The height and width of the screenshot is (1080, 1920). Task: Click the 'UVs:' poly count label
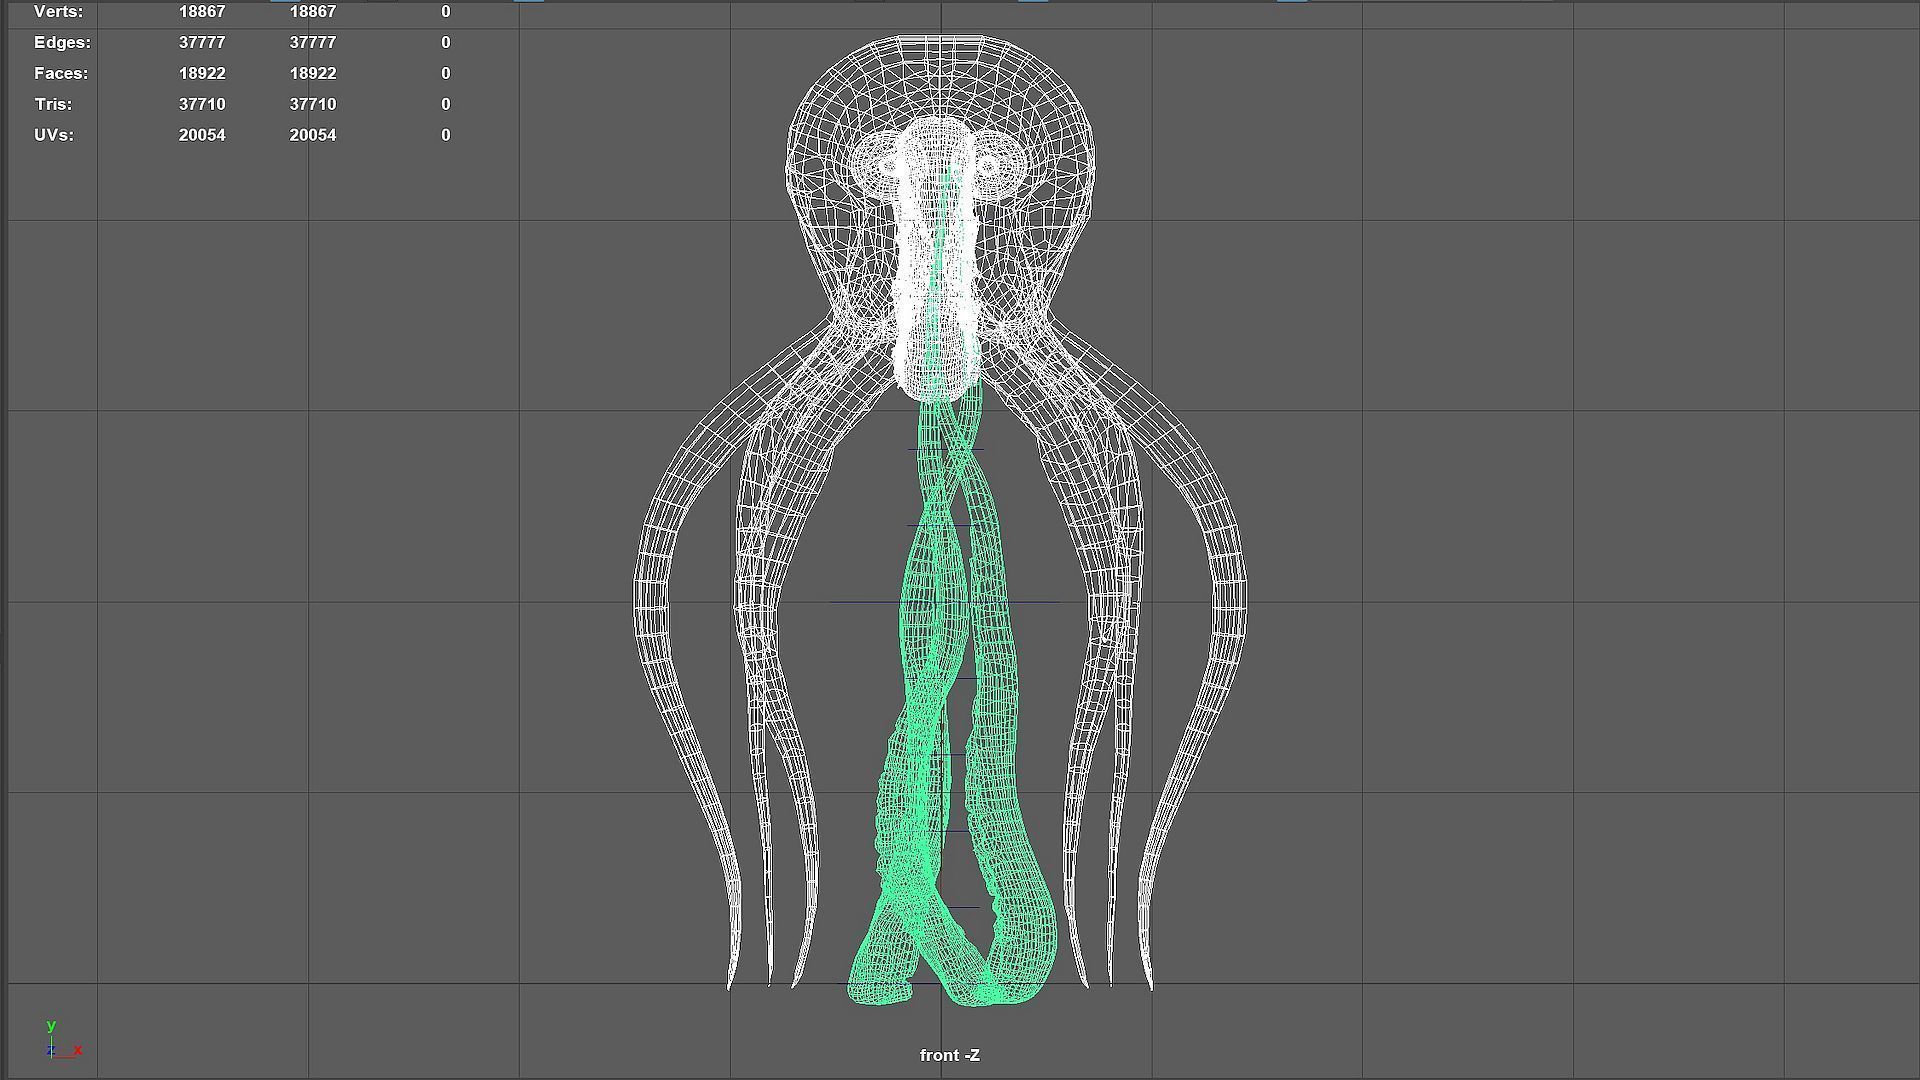pos(54,135)
